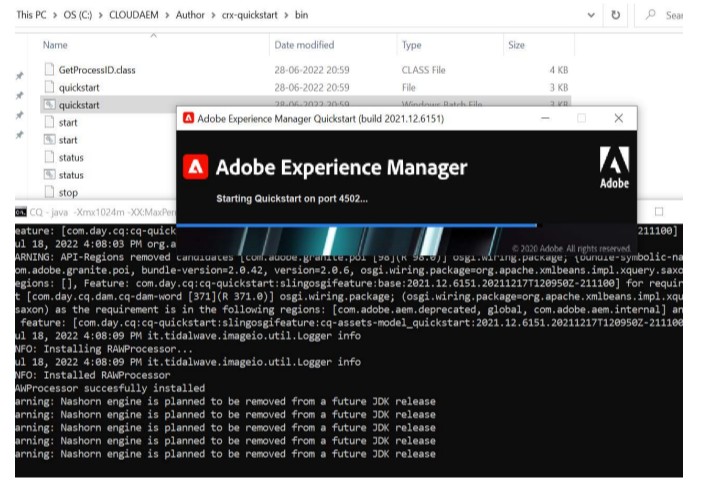Expand chevron after CLOUDAEM breadcrumb
Screen dimensions: 725x486
(167, 15)
